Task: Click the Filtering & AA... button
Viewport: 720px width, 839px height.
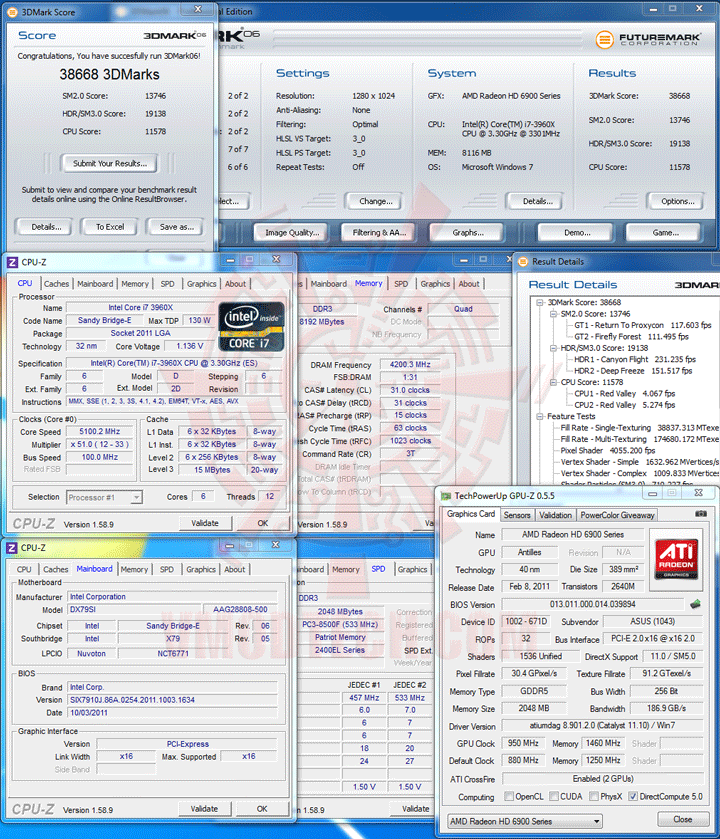Action: 379,232
